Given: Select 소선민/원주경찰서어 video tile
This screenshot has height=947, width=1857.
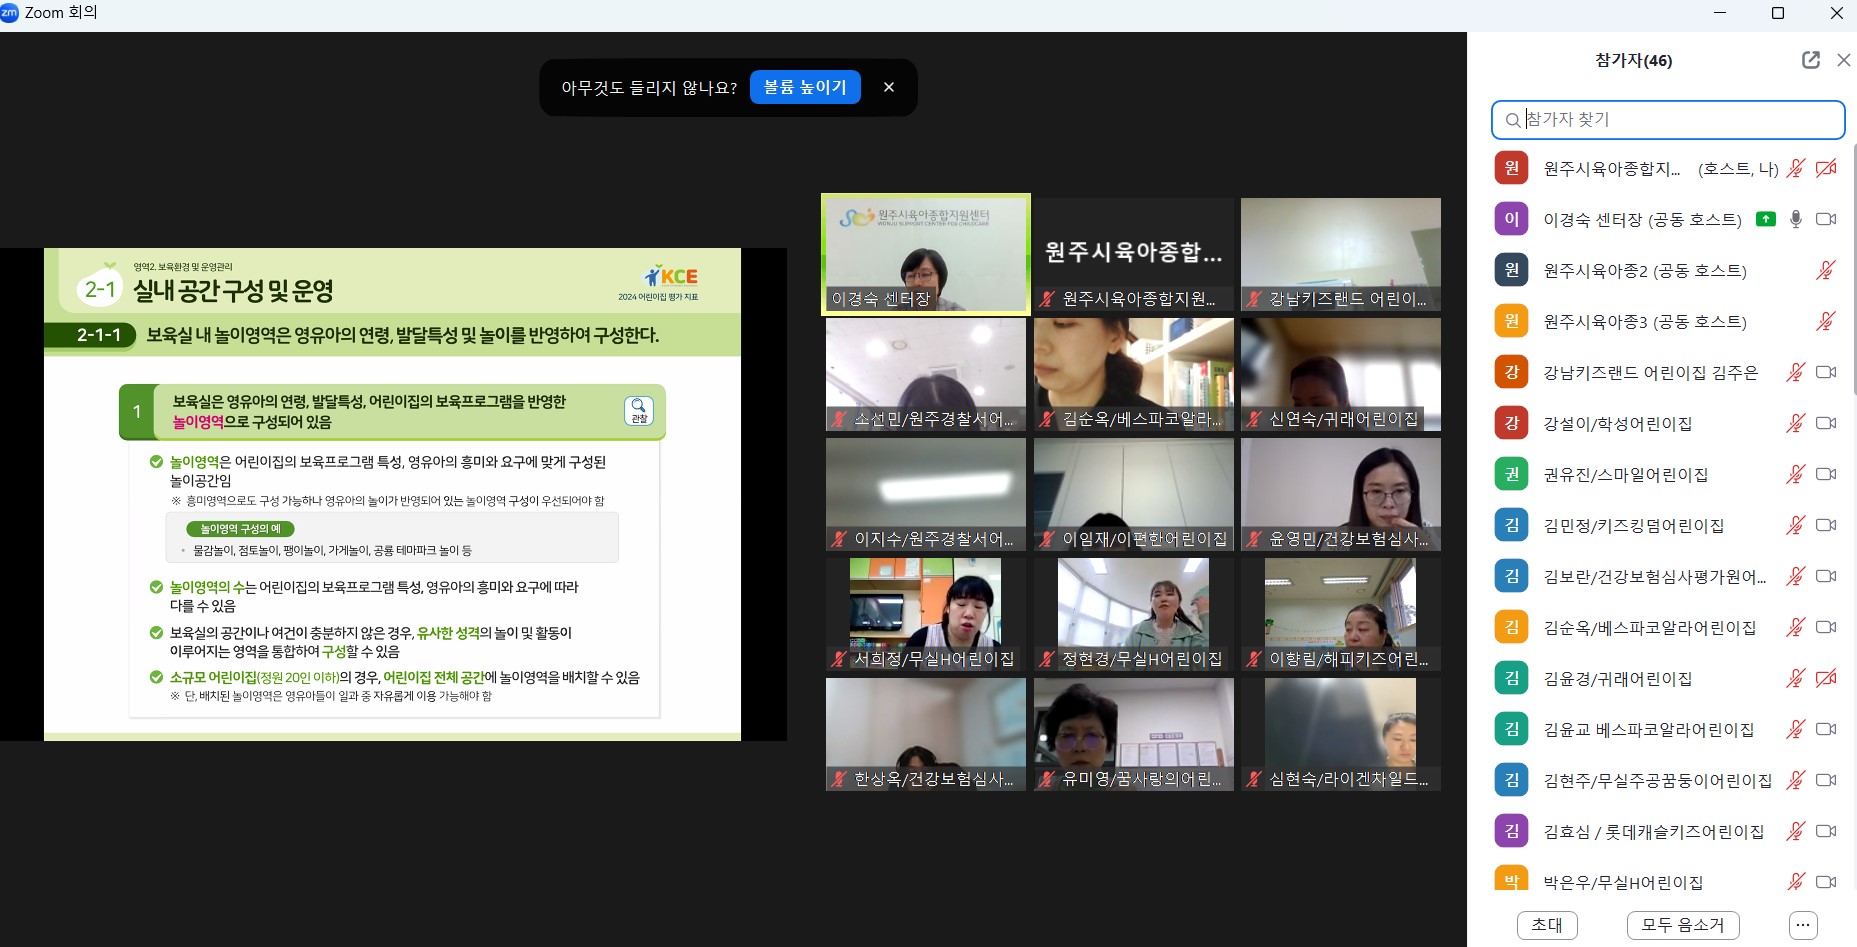Looking at the screenshot, I should [x=926, y=374].
